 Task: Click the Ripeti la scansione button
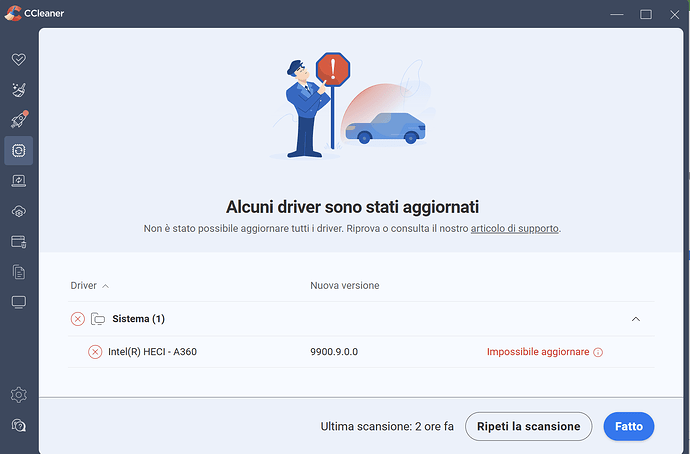[529, 426]
